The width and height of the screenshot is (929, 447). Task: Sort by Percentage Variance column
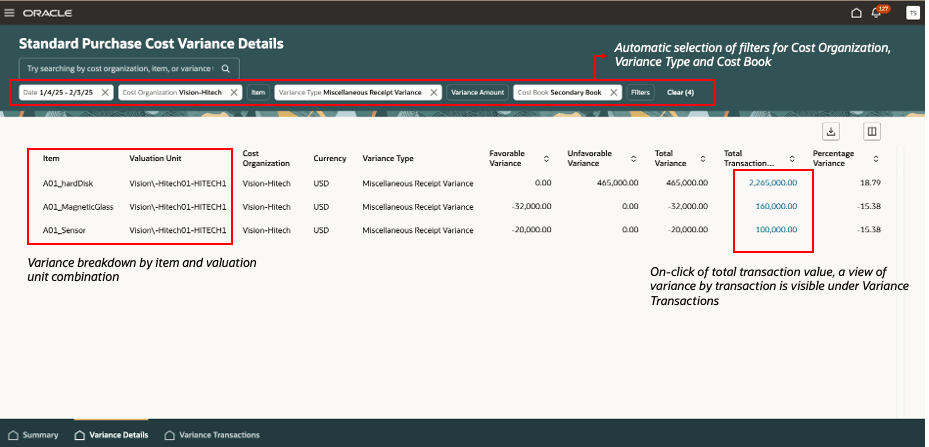[876, 159]
